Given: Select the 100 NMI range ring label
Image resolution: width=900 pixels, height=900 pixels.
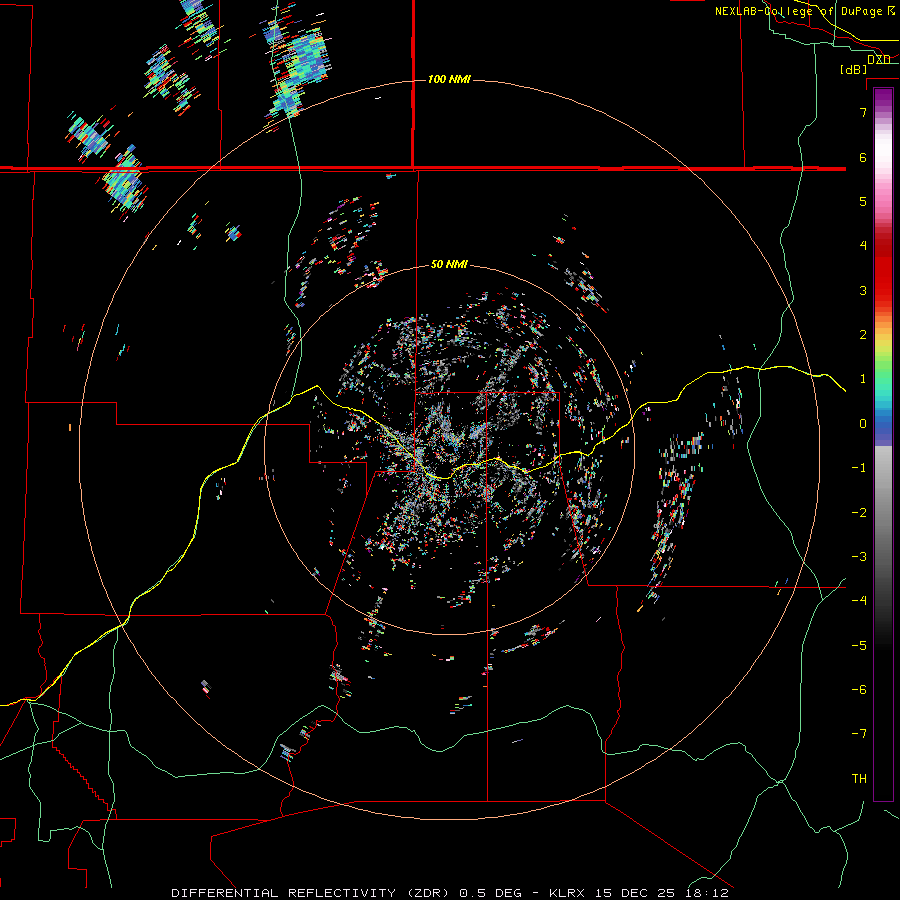Looking at the screenshot, I should pos(449,79).
